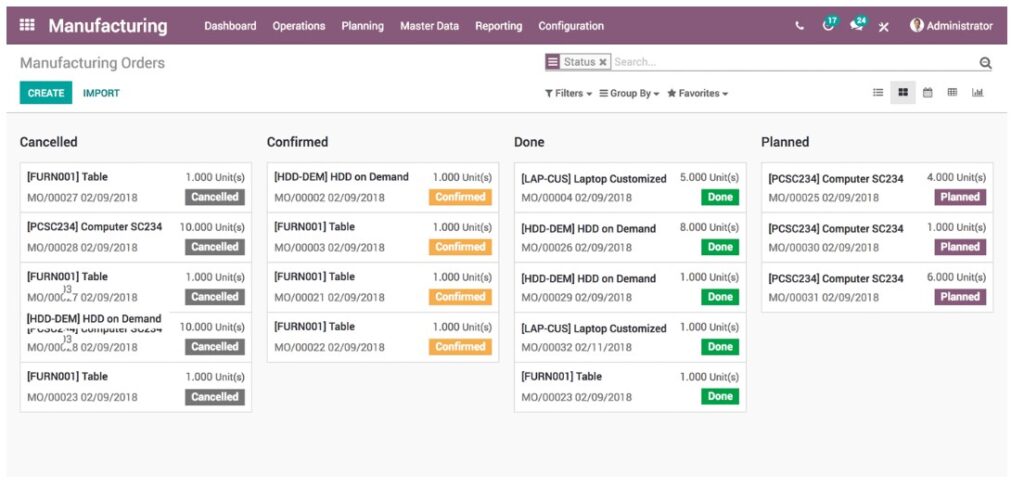Open the Master Data menu
This screenshot has width=1024, height=488.
tap(429, 26)
